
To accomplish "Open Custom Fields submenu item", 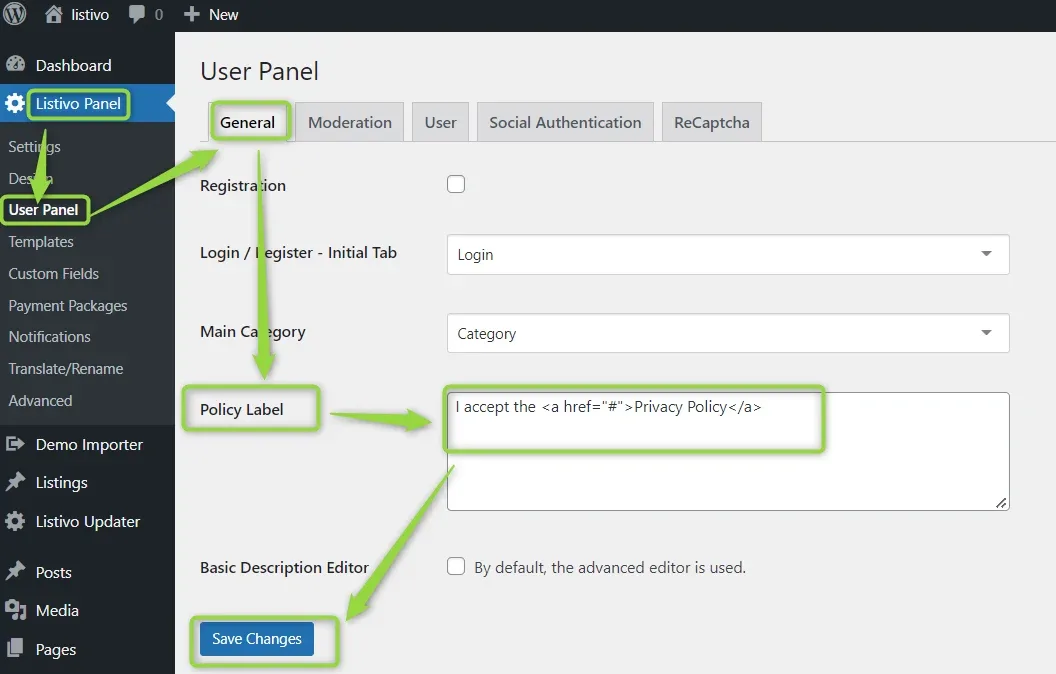I will (53, 273).
